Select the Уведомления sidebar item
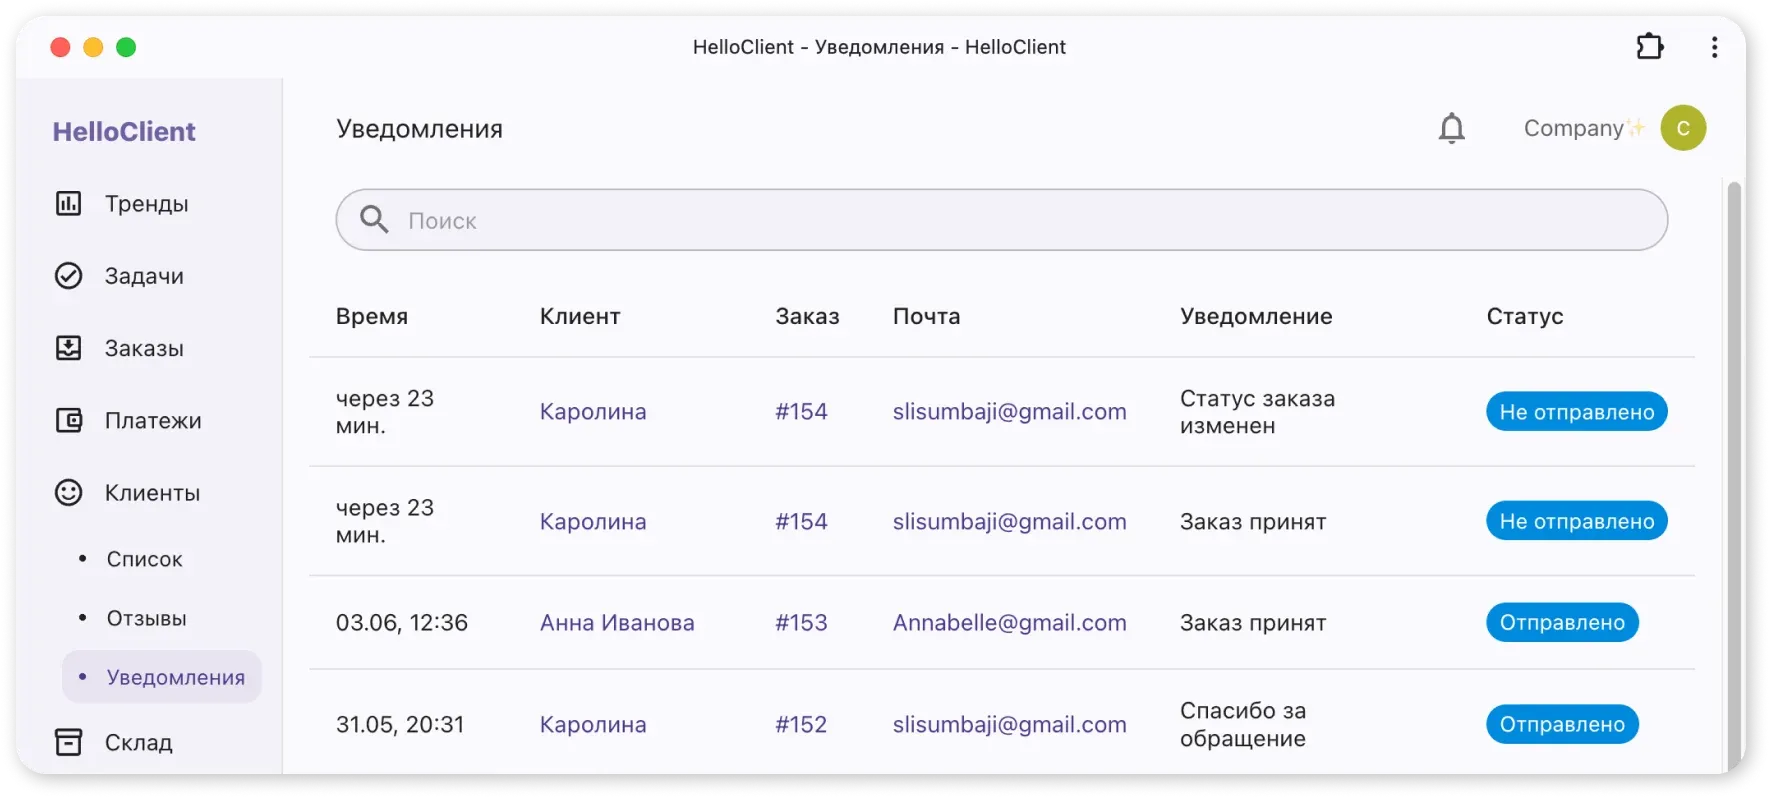Screen dimensions: 1770x798 click(175, 677)
